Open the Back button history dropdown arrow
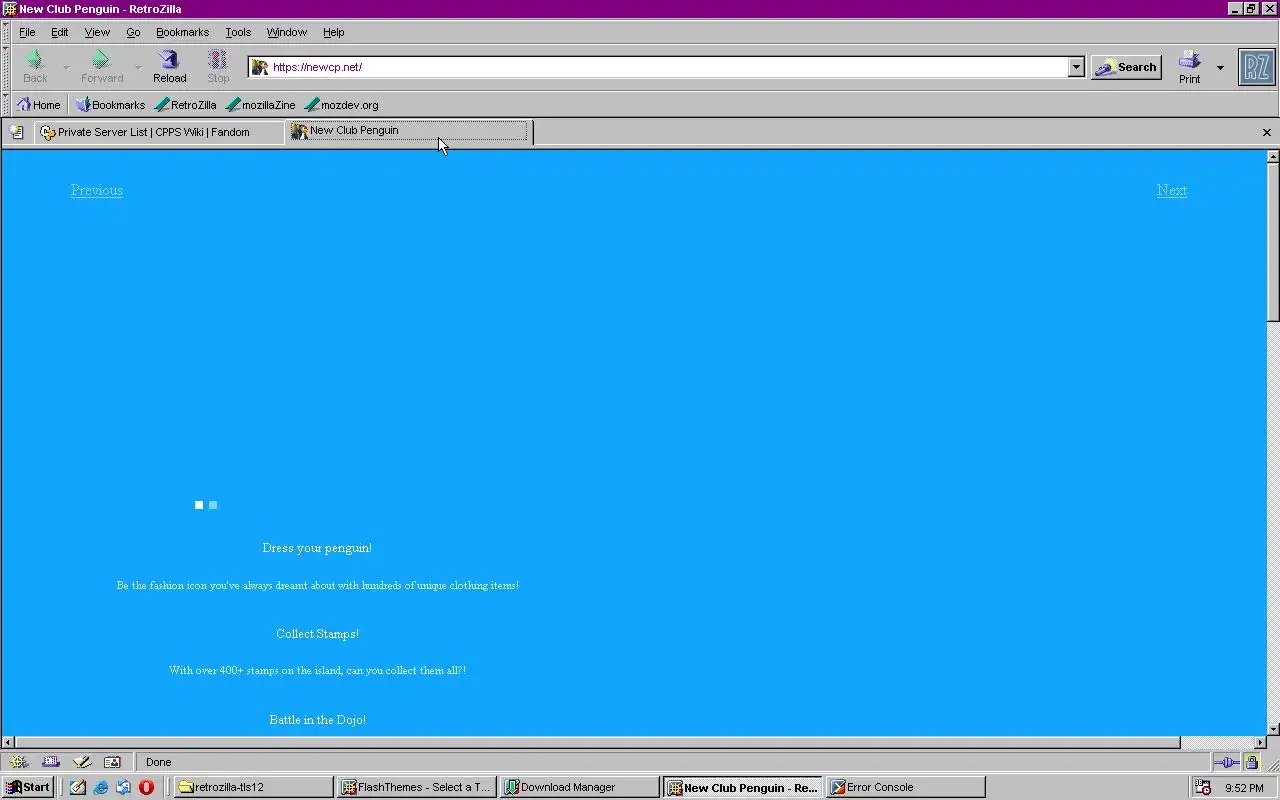The image size is (1280, 800). pyautogui.click(x=66, y=67)
